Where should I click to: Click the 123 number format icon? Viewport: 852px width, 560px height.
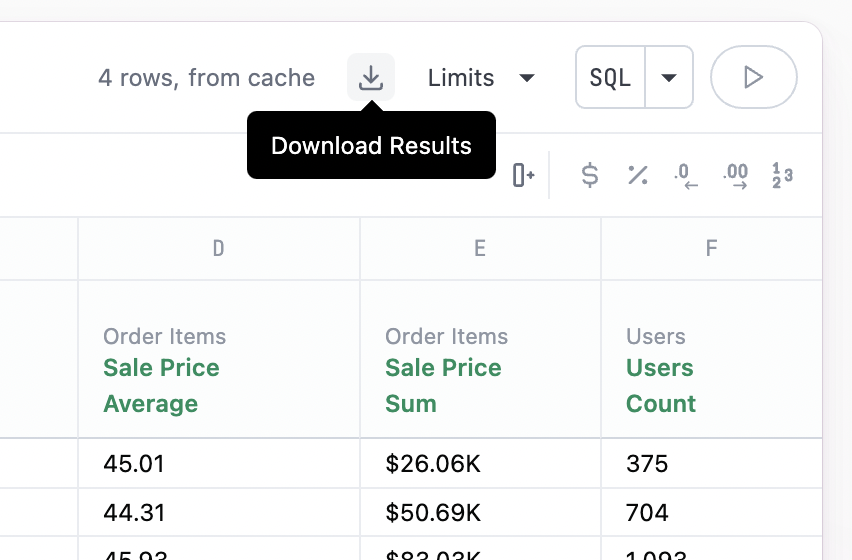point(782,175)
